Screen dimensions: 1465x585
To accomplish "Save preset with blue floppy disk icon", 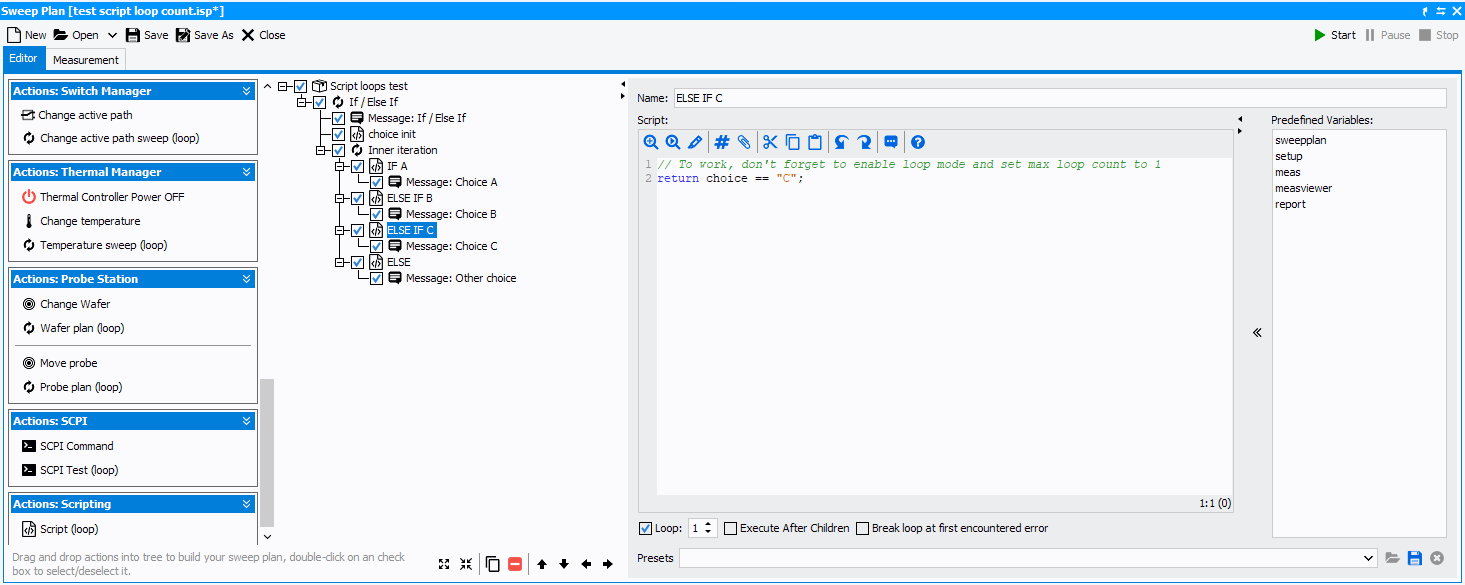I will (1415, 557).
